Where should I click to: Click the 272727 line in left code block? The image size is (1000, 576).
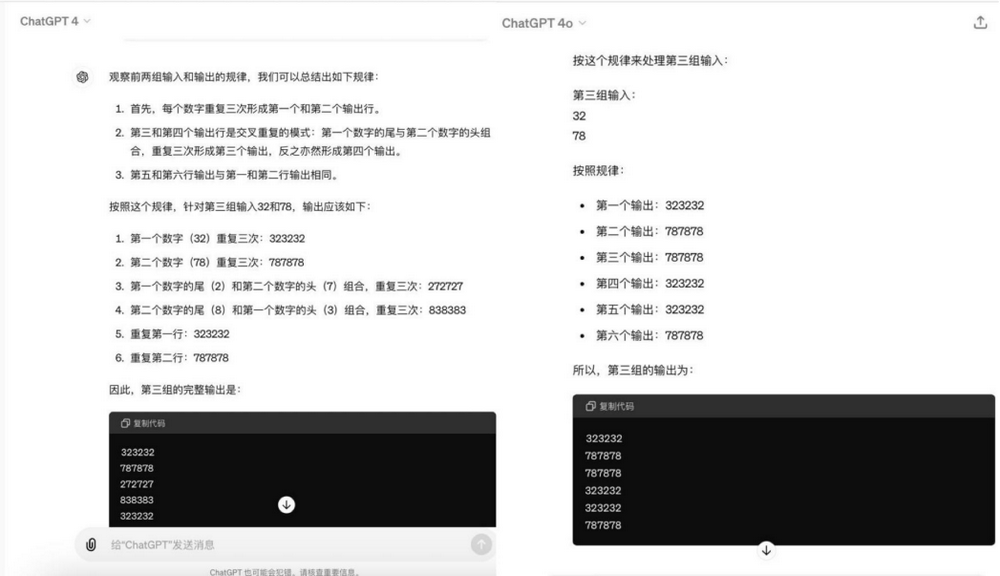pos(136,484)
